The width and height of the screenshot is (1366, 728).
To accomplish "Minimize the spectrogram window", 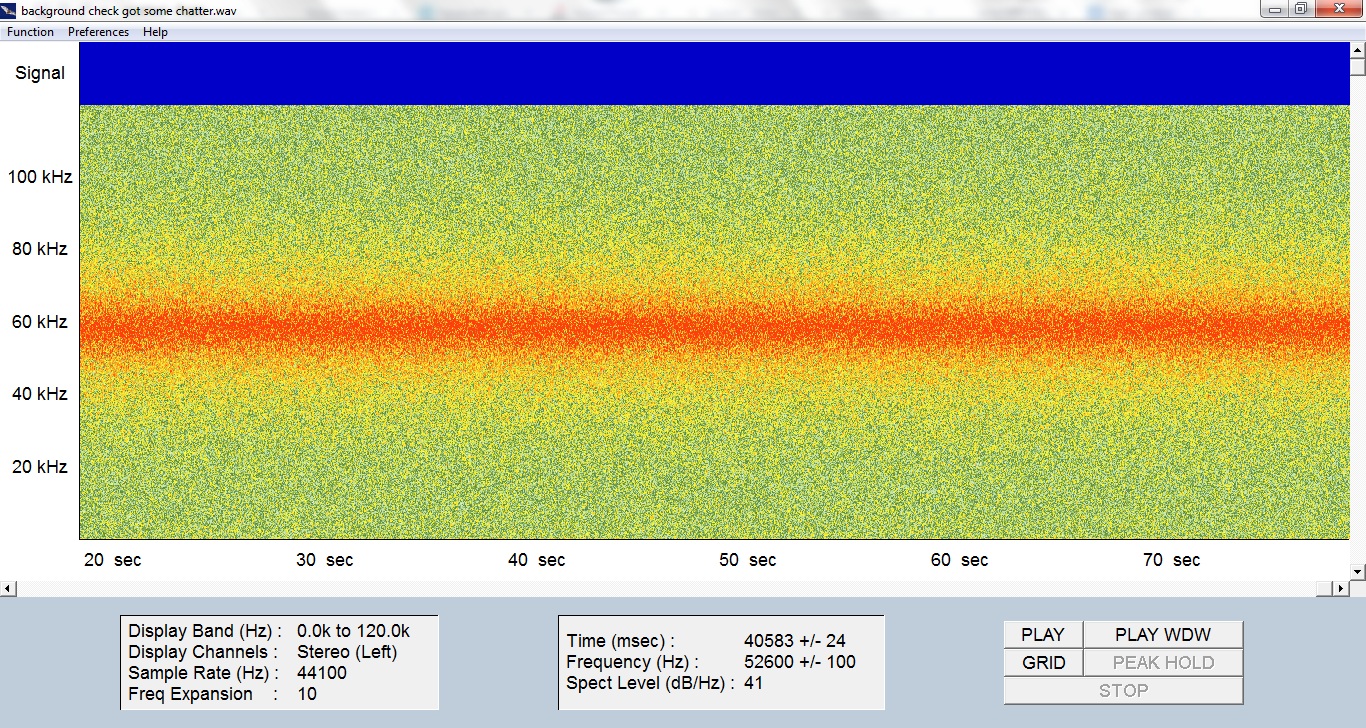I will (1274, 9).
